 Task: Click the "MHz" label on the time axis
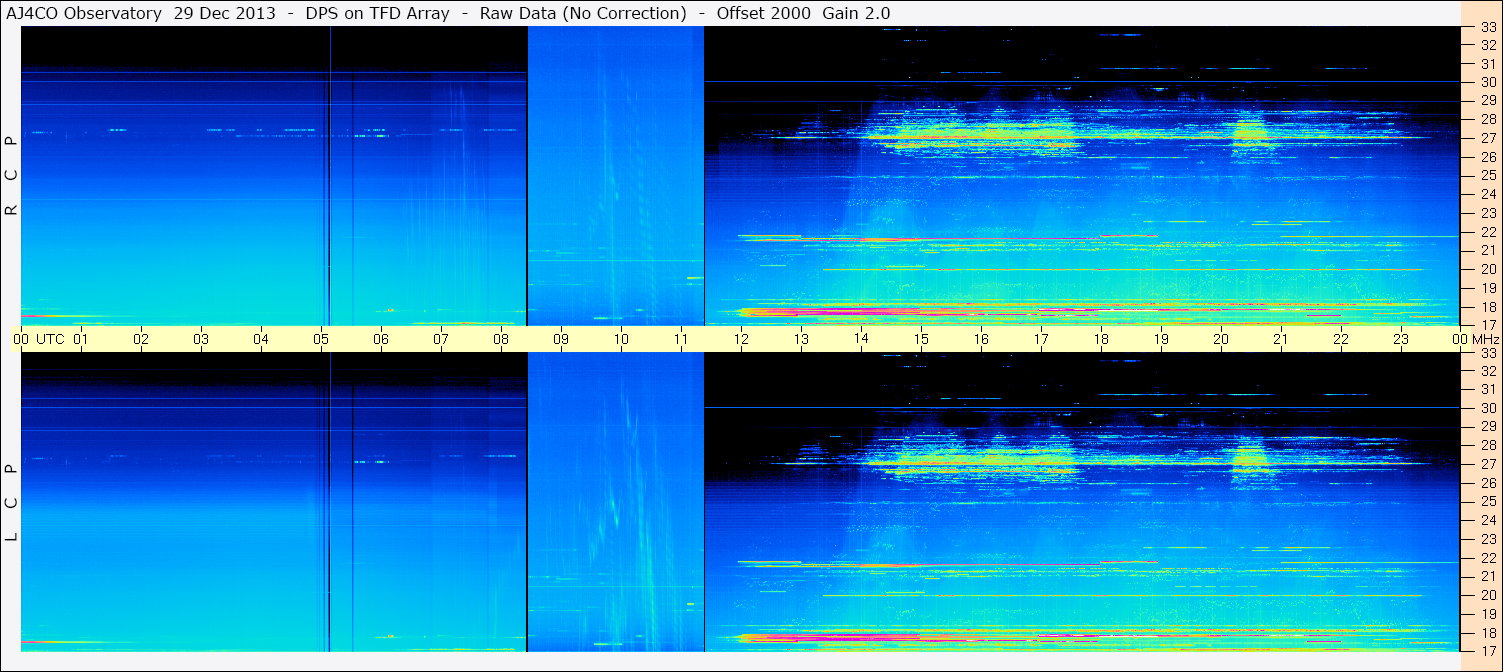(1484, 339)
